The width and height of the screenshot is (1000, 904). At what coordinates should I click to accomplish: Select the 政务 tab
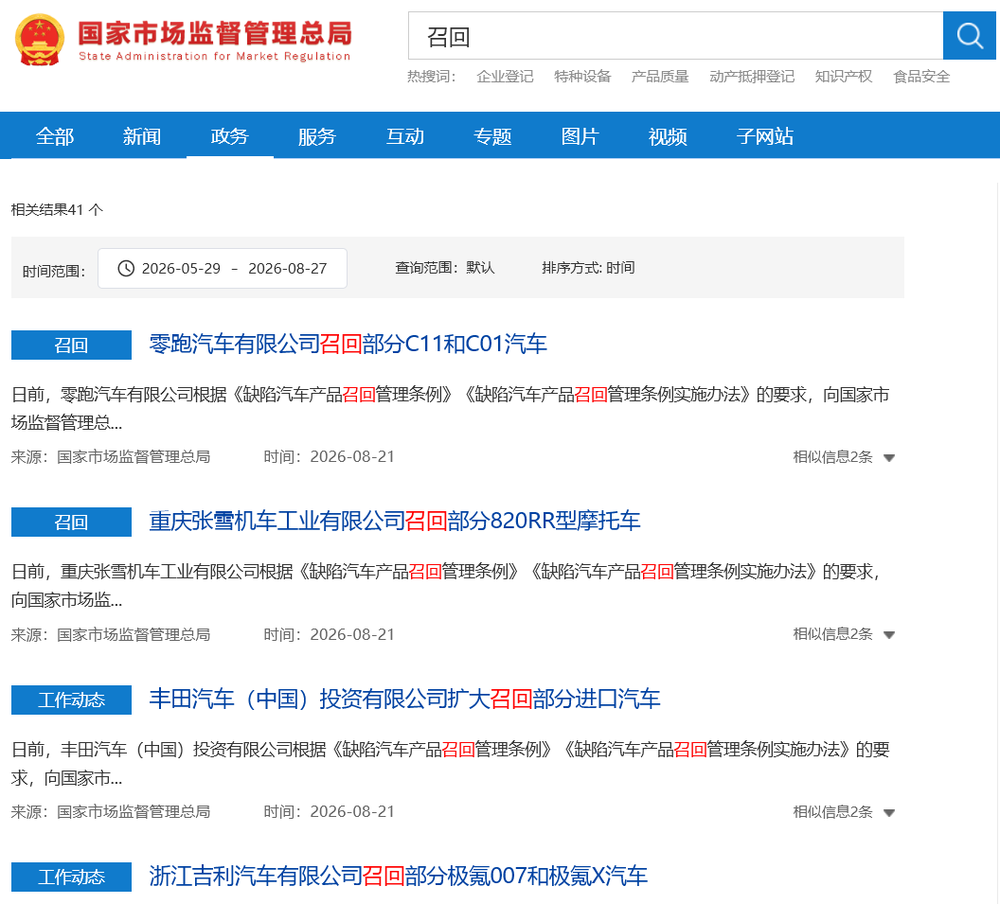pyautogui.click(x=230, y=136)
